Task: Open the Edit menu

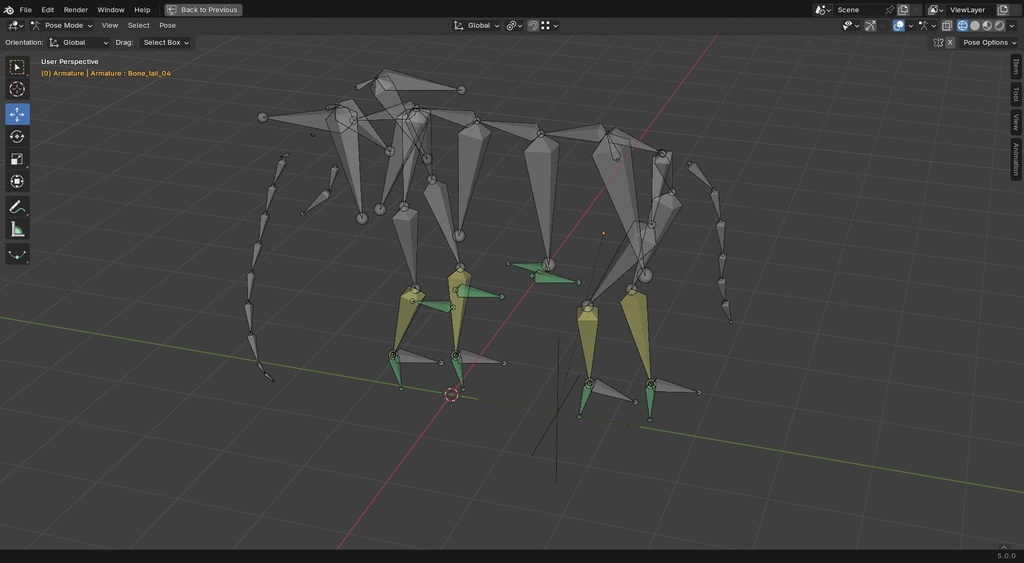Action: pyautogui.click(x=48, y=10)
